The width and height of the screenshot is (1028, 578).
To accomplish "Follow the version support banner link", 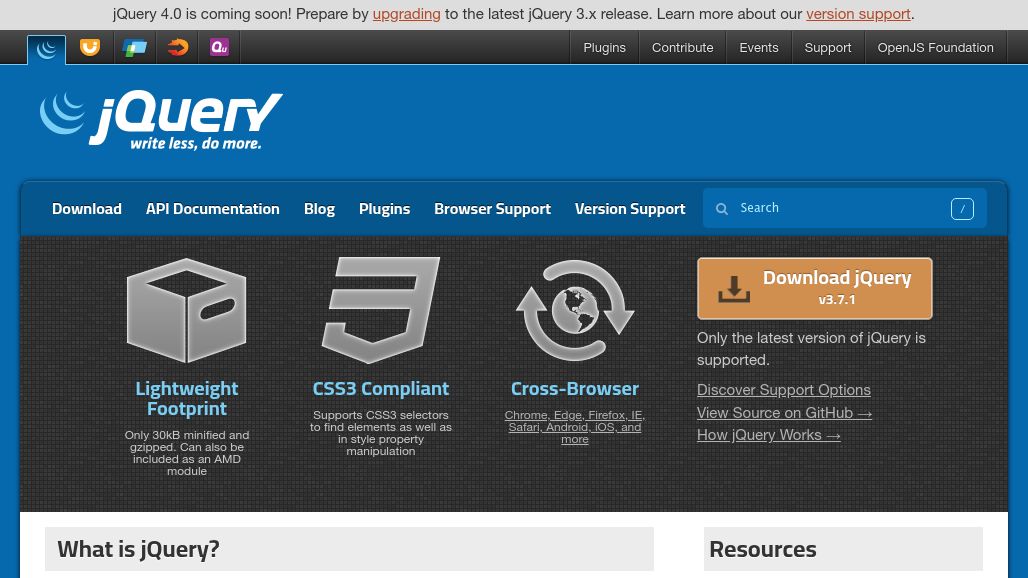I will pos(858,14).
